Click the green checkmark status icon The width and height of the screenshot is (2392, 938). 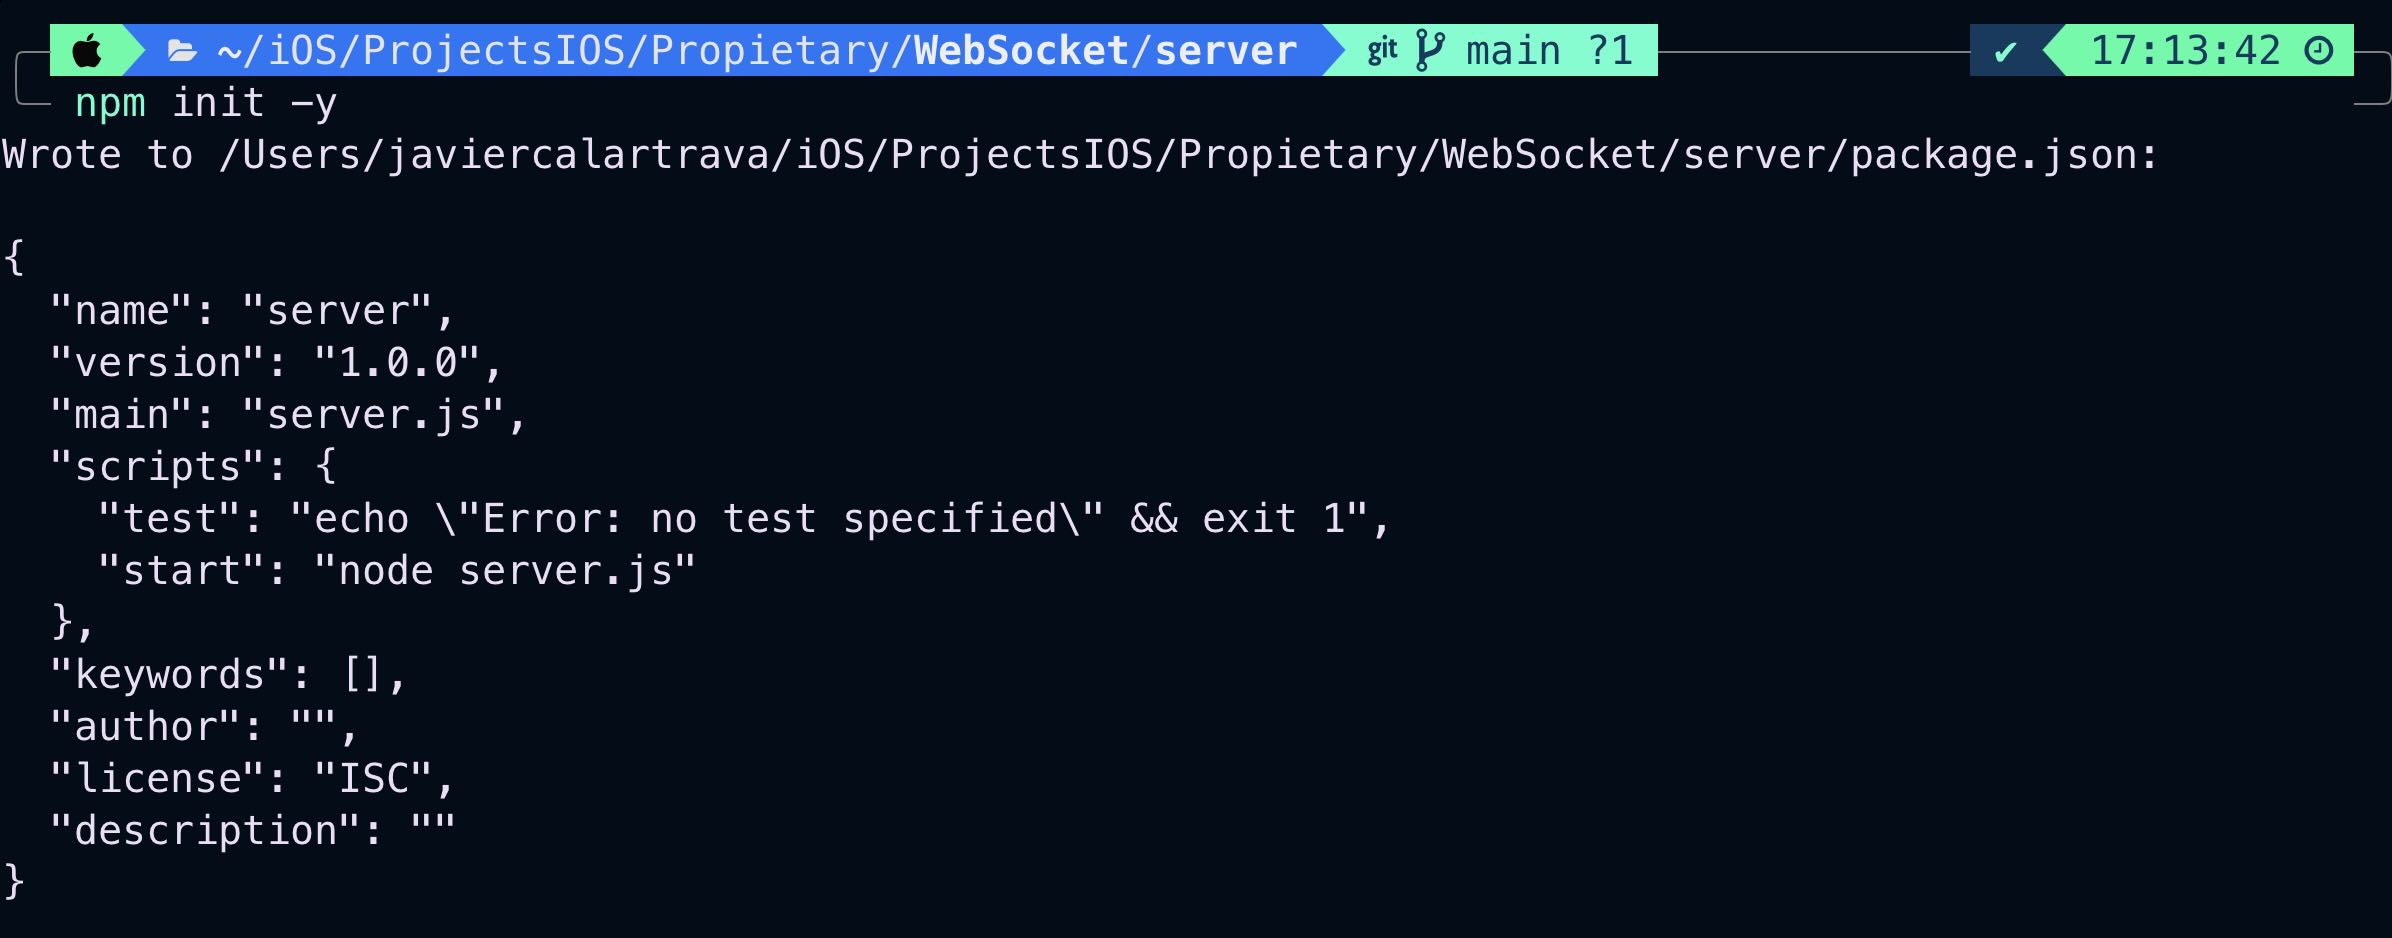pos(2005,51)
